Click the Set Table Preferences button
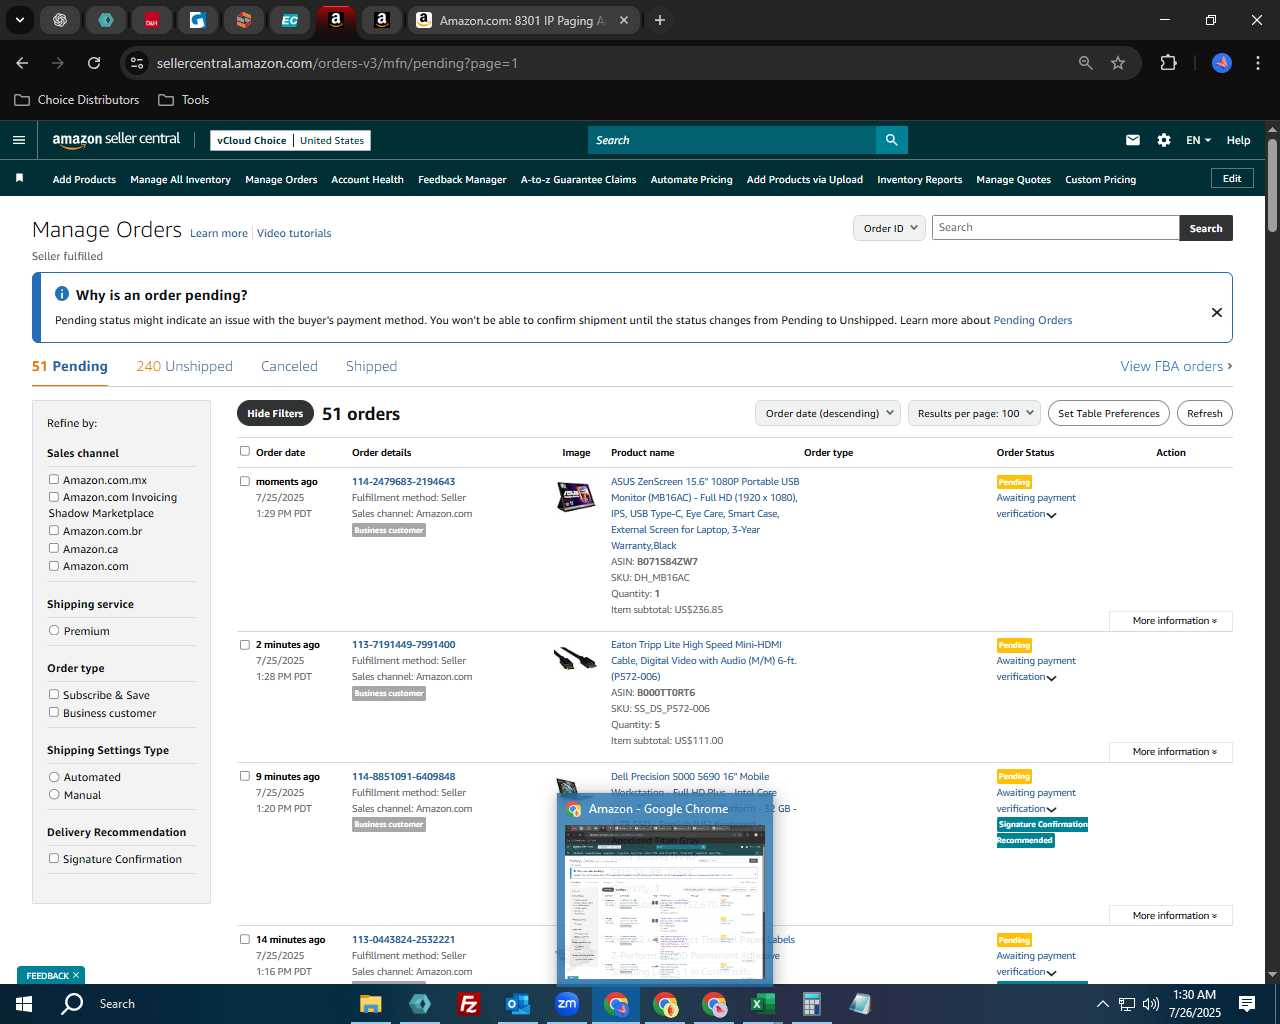 [1109, 413]
